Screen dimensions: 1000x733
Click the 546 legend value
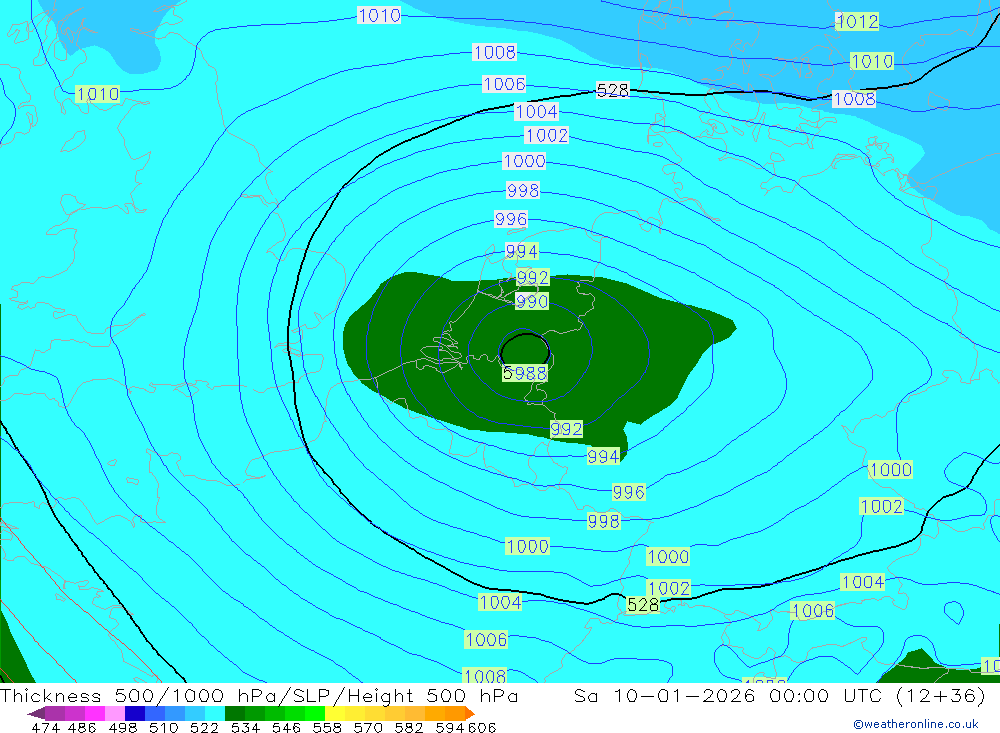point(286,727)
